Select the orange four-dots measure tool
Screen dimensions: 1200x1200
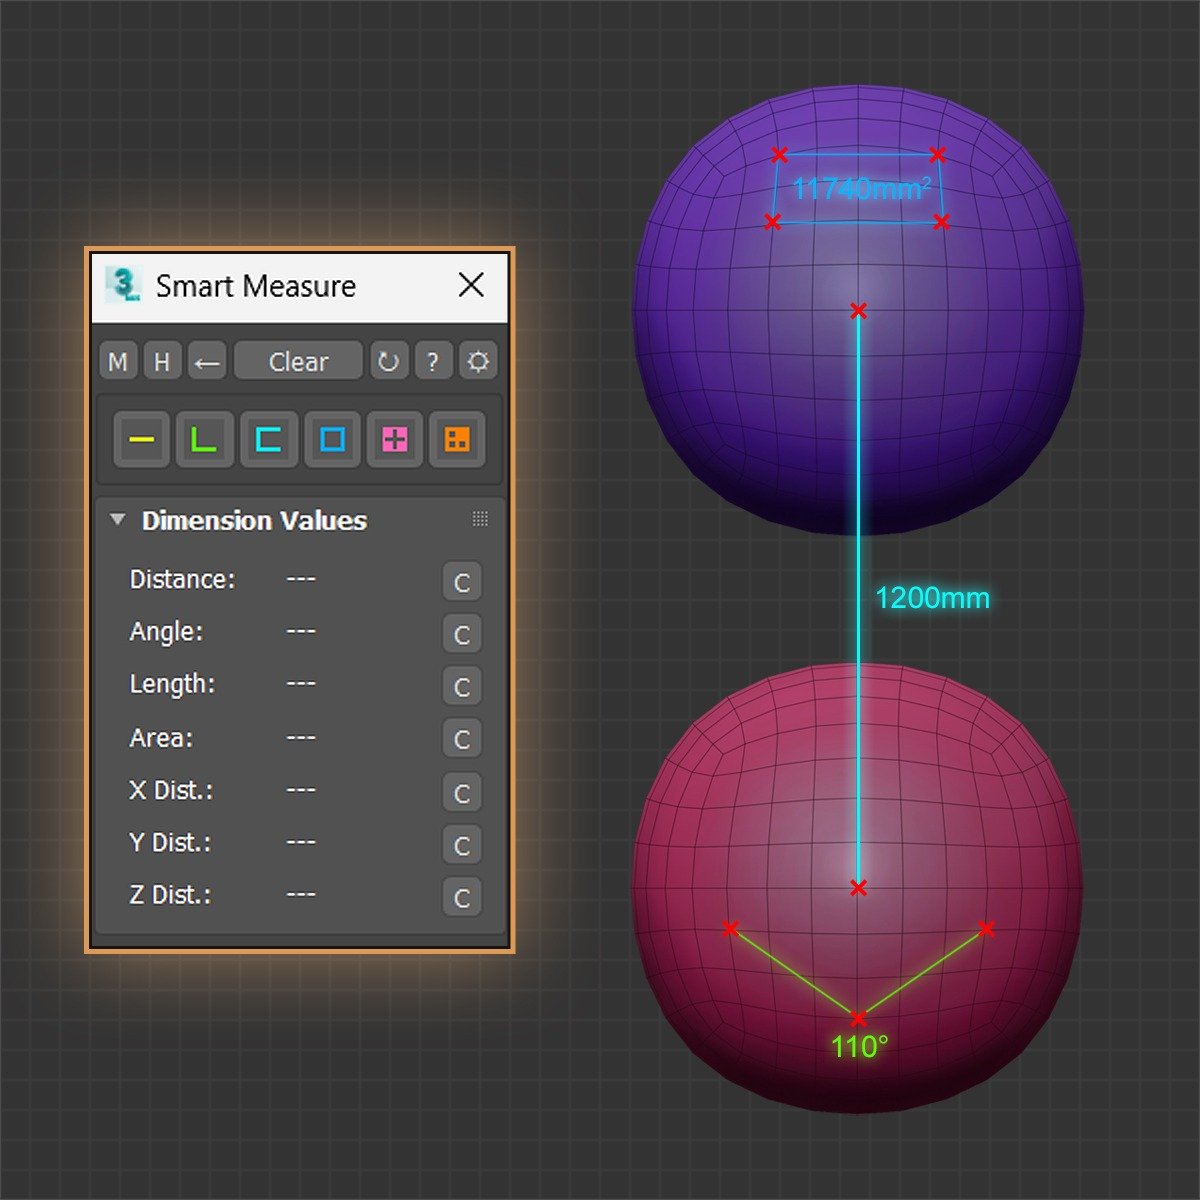pos(457,439)
